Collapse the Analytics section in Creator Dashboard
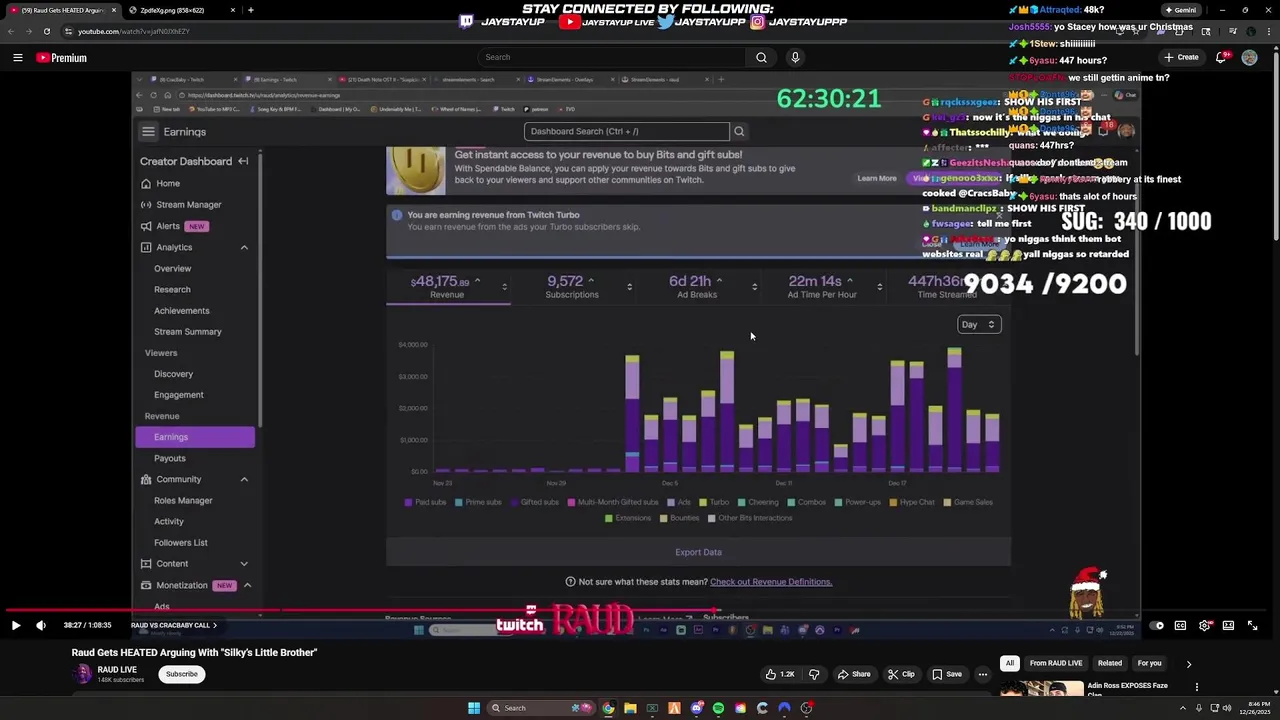The image size is (1280, 720). 244,247
